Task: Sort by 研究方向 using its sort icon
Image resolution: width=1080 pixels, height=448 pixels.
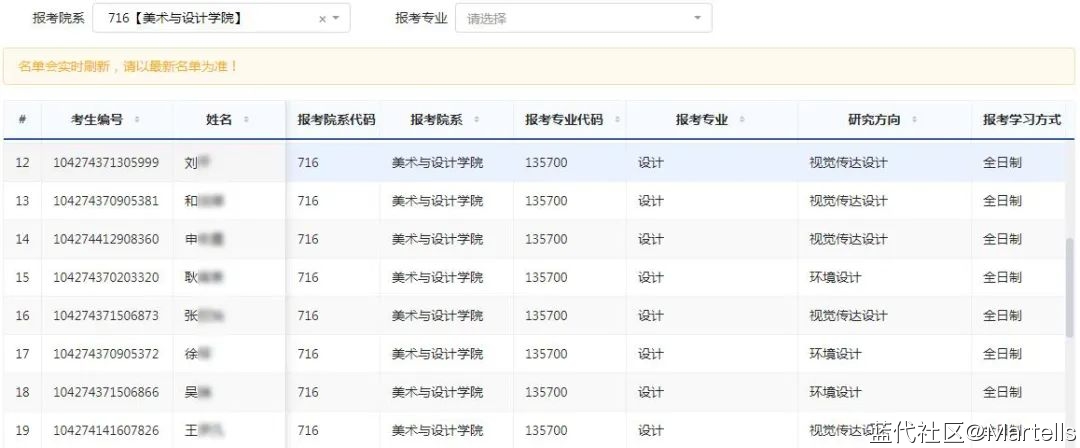Action: [x=914, y=120]
